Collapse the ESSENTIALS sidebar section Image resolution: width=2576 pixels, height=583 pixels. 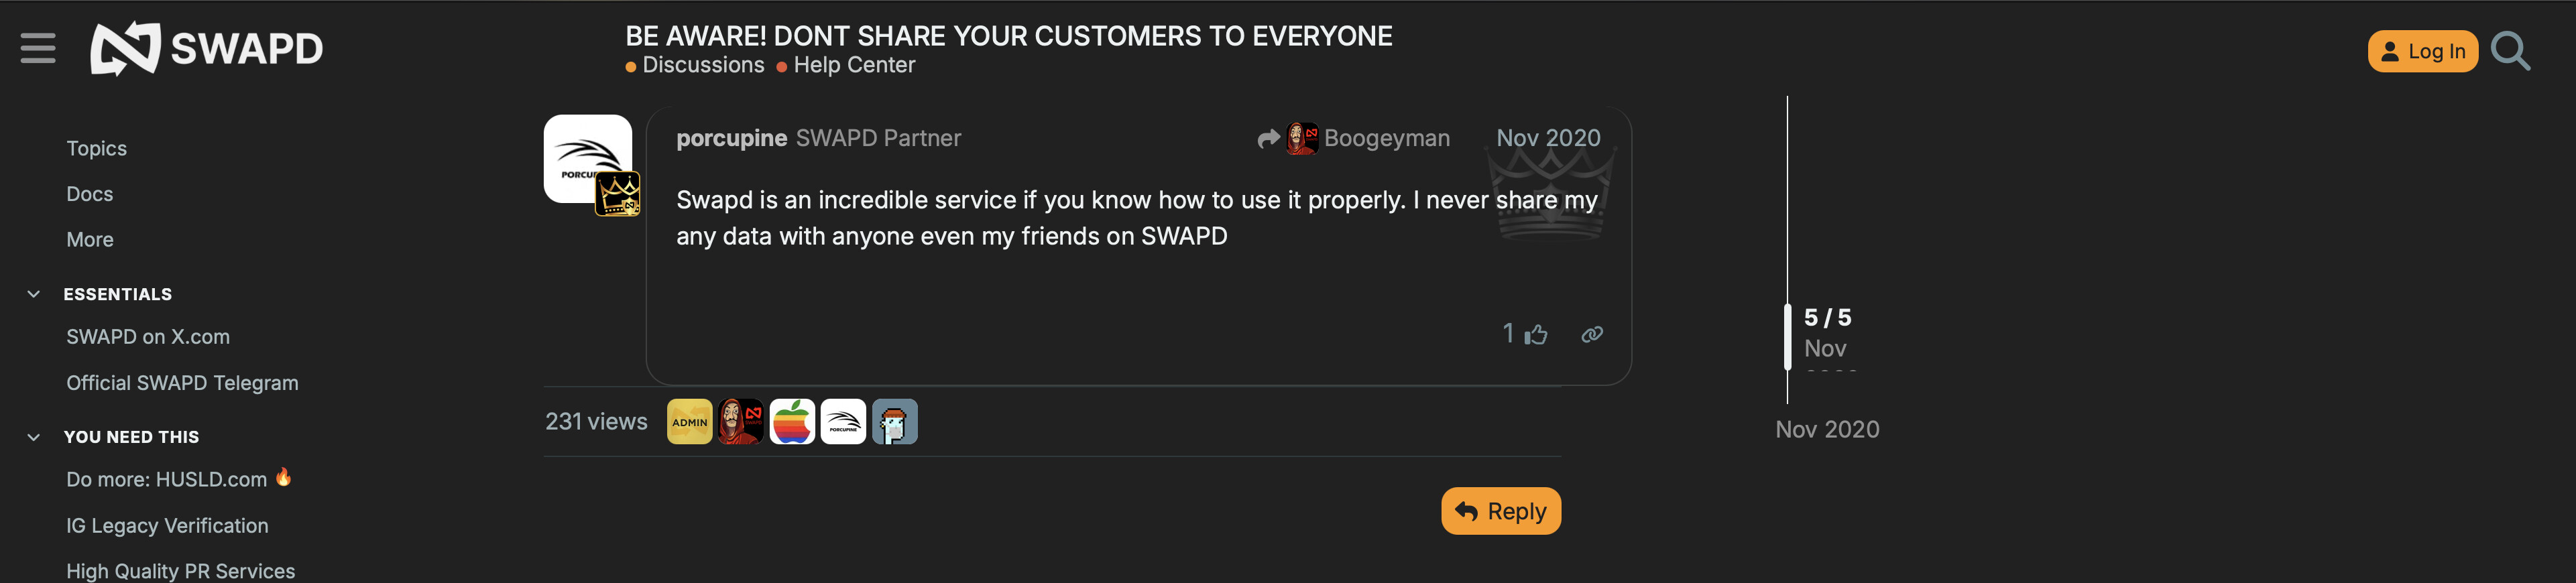34,294
